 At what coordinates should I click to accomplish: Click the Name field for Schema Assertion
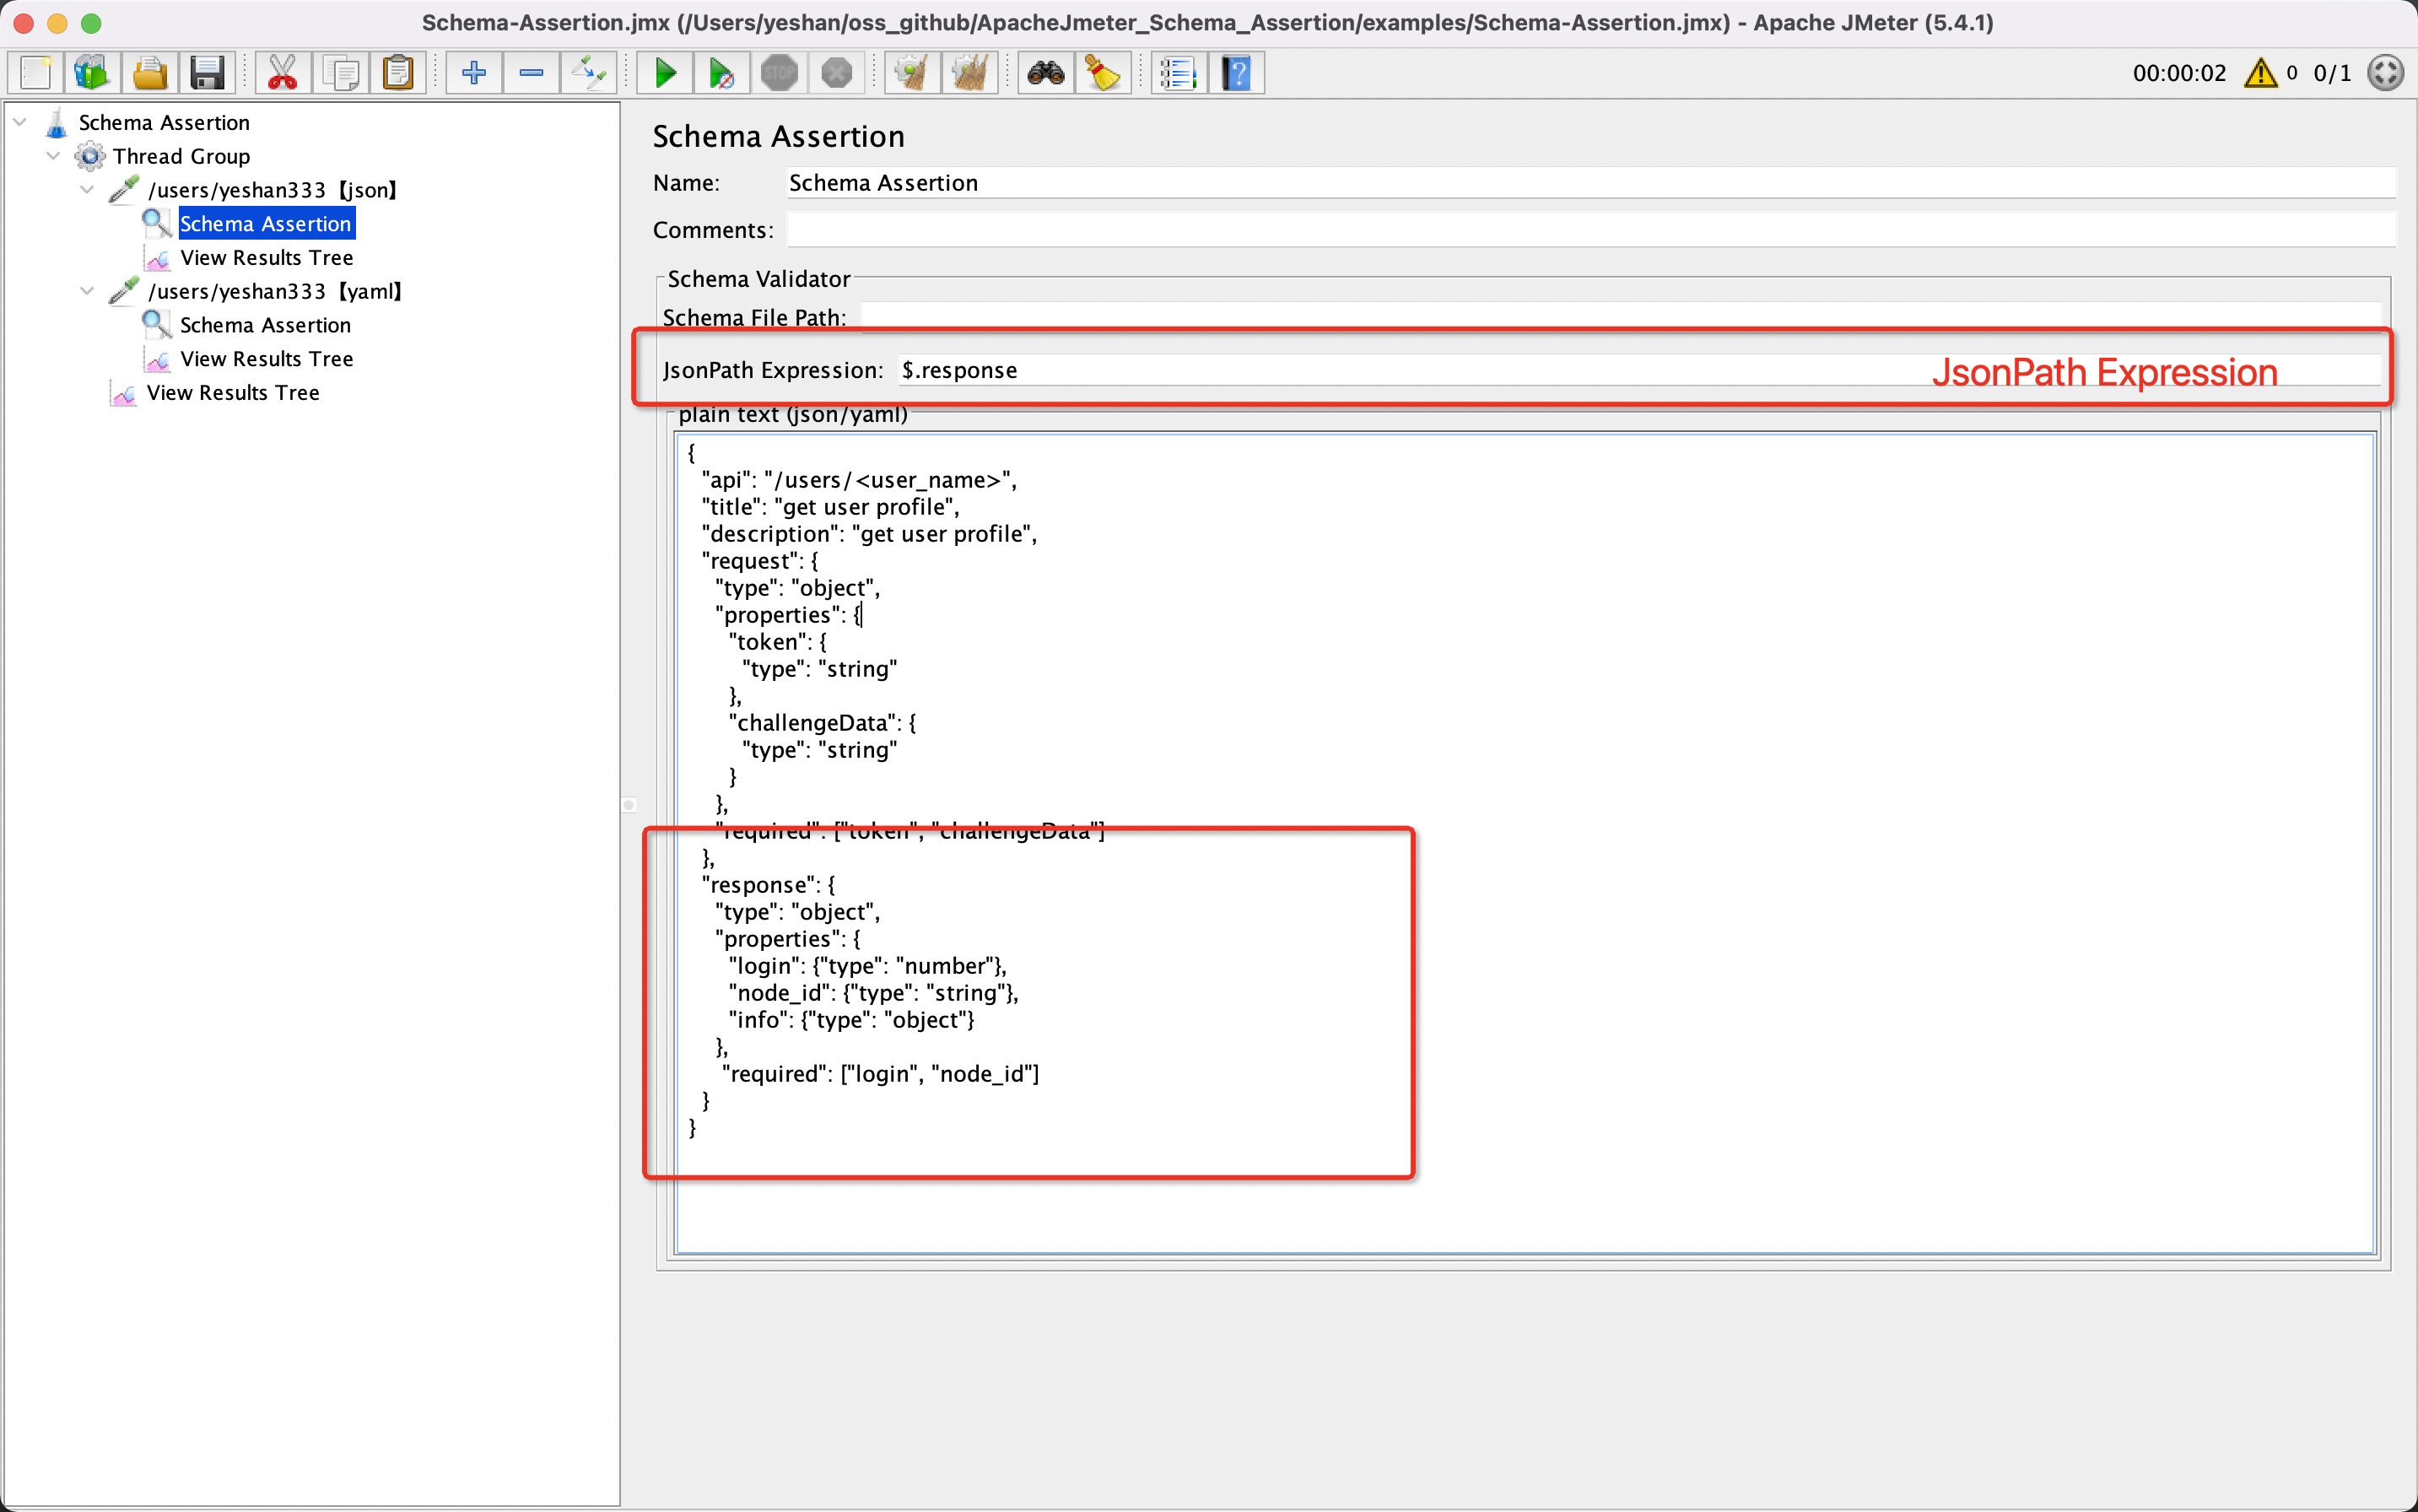coord(1590,181)
